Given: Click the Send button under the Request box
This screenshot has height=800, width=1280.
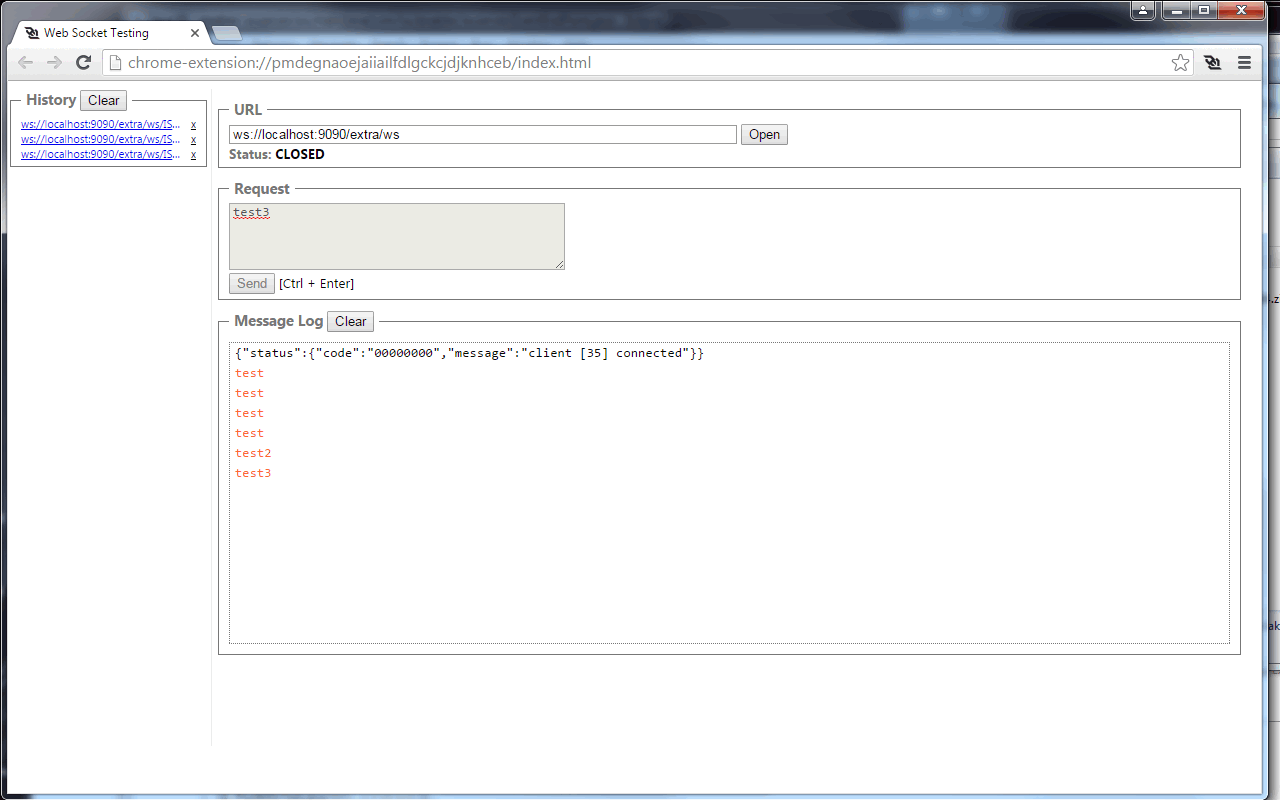Looking at the screenshot, I should coord(251,283).
